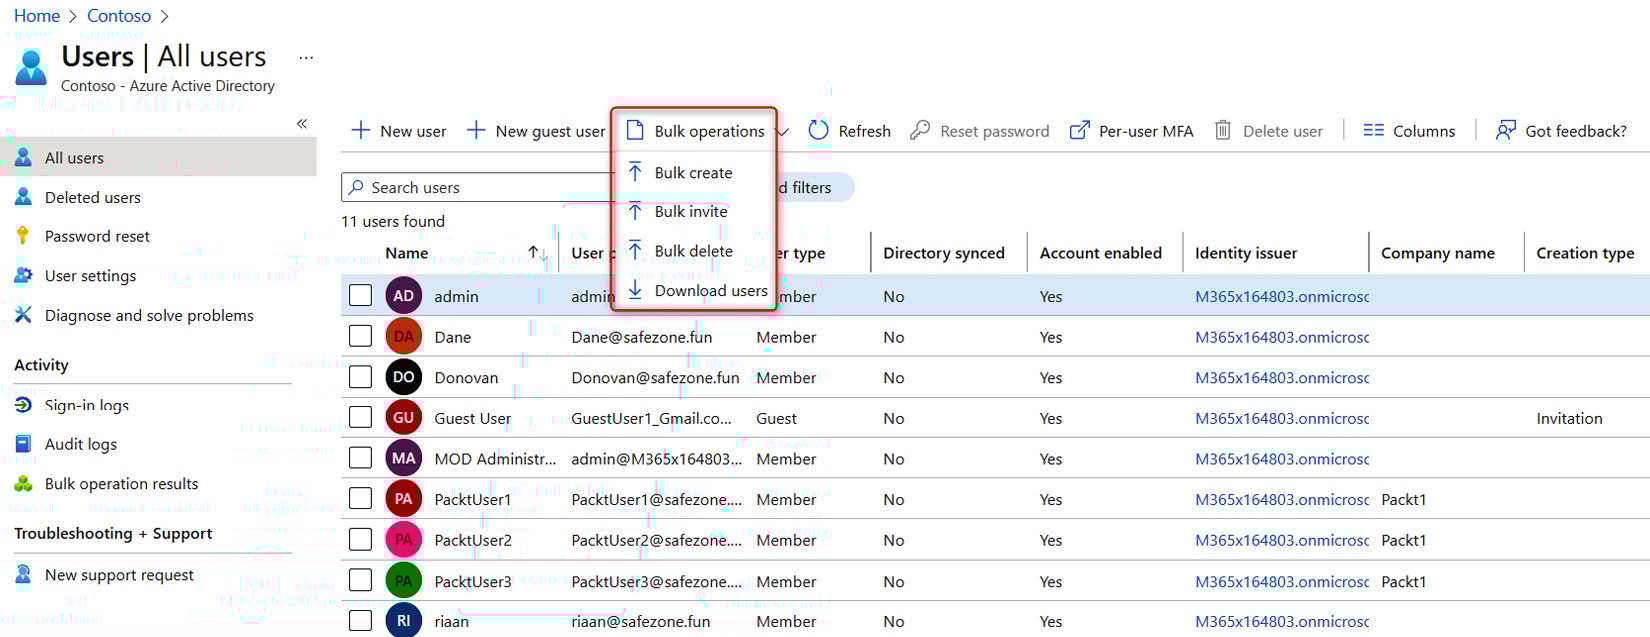The height and width of the screenshot is (637, 1650).
Task: Click the Delete user trash icon
Action: [x=1223, y=131]
